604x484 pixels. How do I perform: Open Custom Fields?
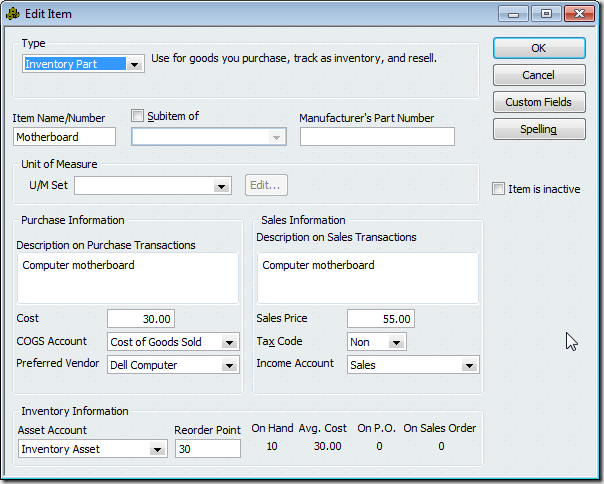tap(539, 102)
